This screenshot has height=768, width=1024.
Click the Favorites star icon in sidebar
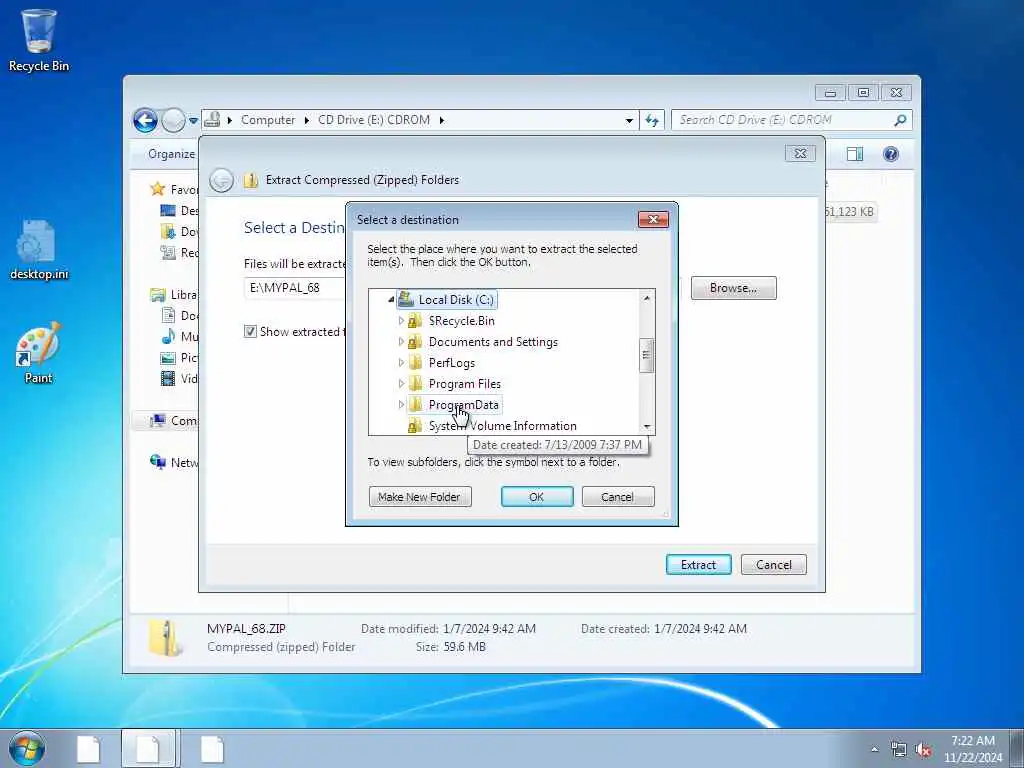(x=157, y=189)
